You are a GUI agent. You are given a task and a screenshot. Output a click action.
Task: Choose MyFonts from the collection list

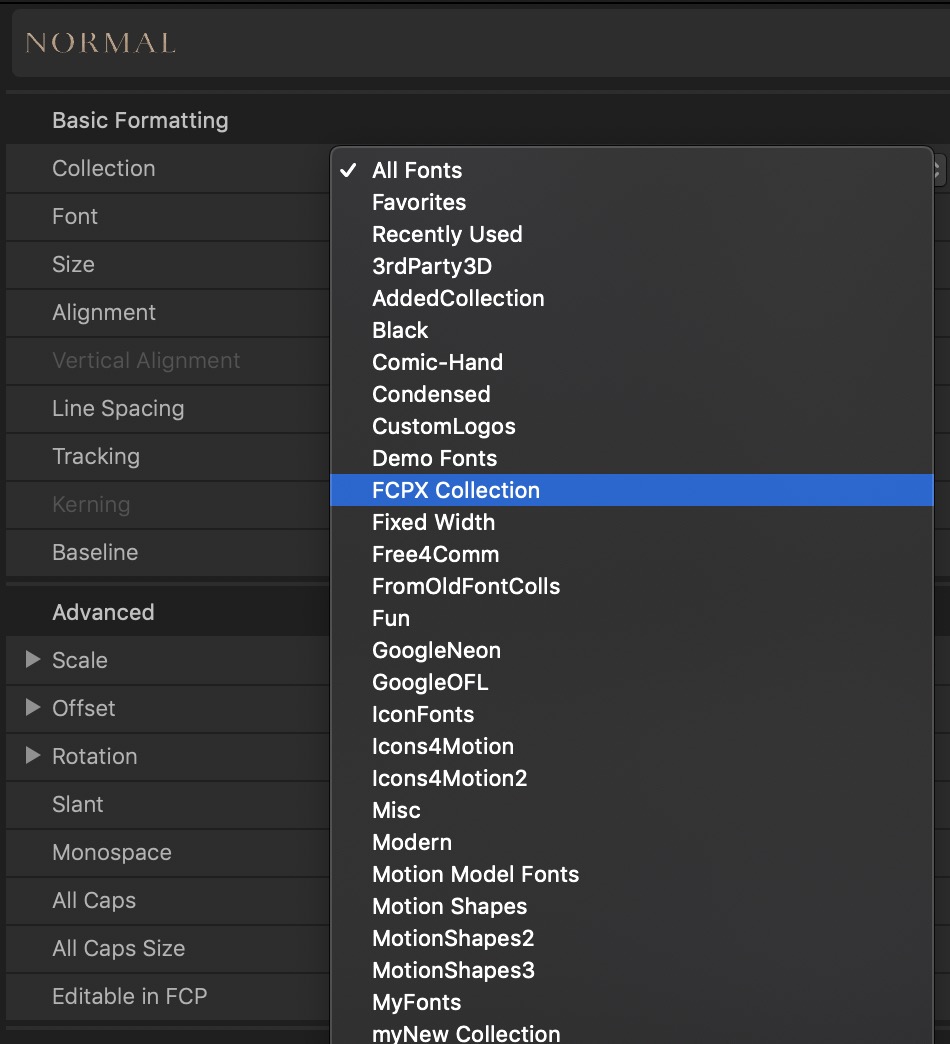coord(416,1002)
